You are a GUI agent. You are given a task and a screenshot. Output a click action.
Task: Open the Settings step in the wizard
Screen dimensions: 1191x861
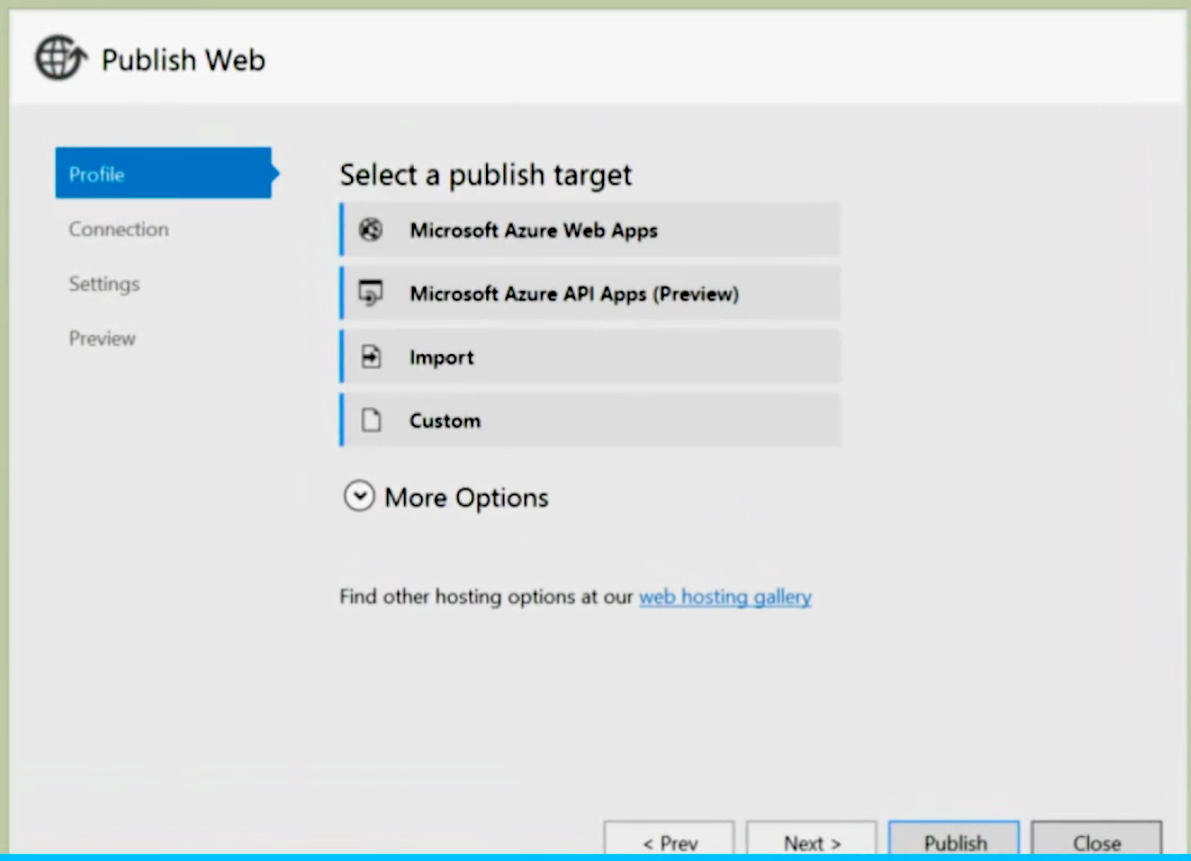104,284
